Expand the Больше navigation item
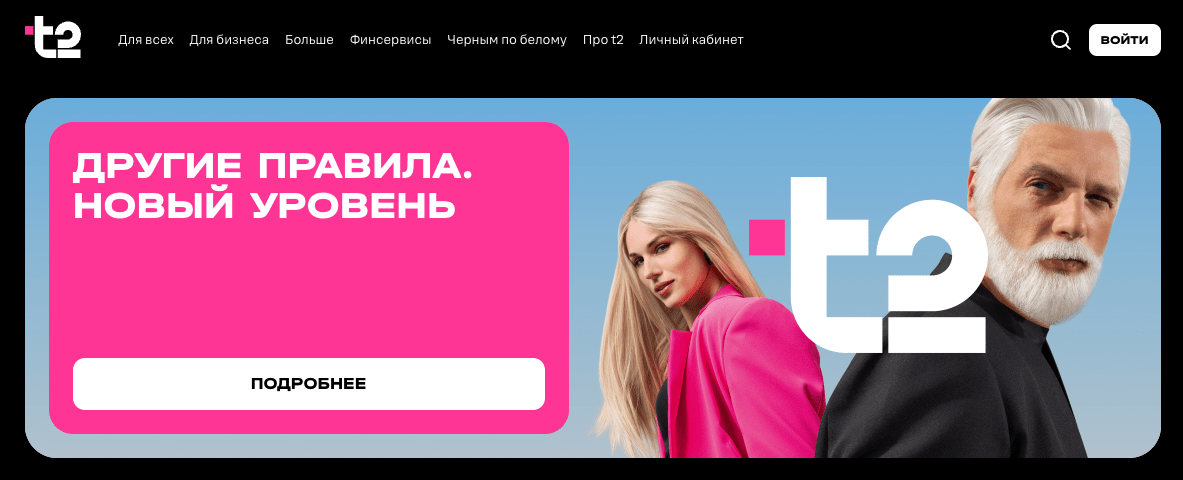The height and width of the screenshot is (480, 1183). pyautogui.click(x=309, y=40)
